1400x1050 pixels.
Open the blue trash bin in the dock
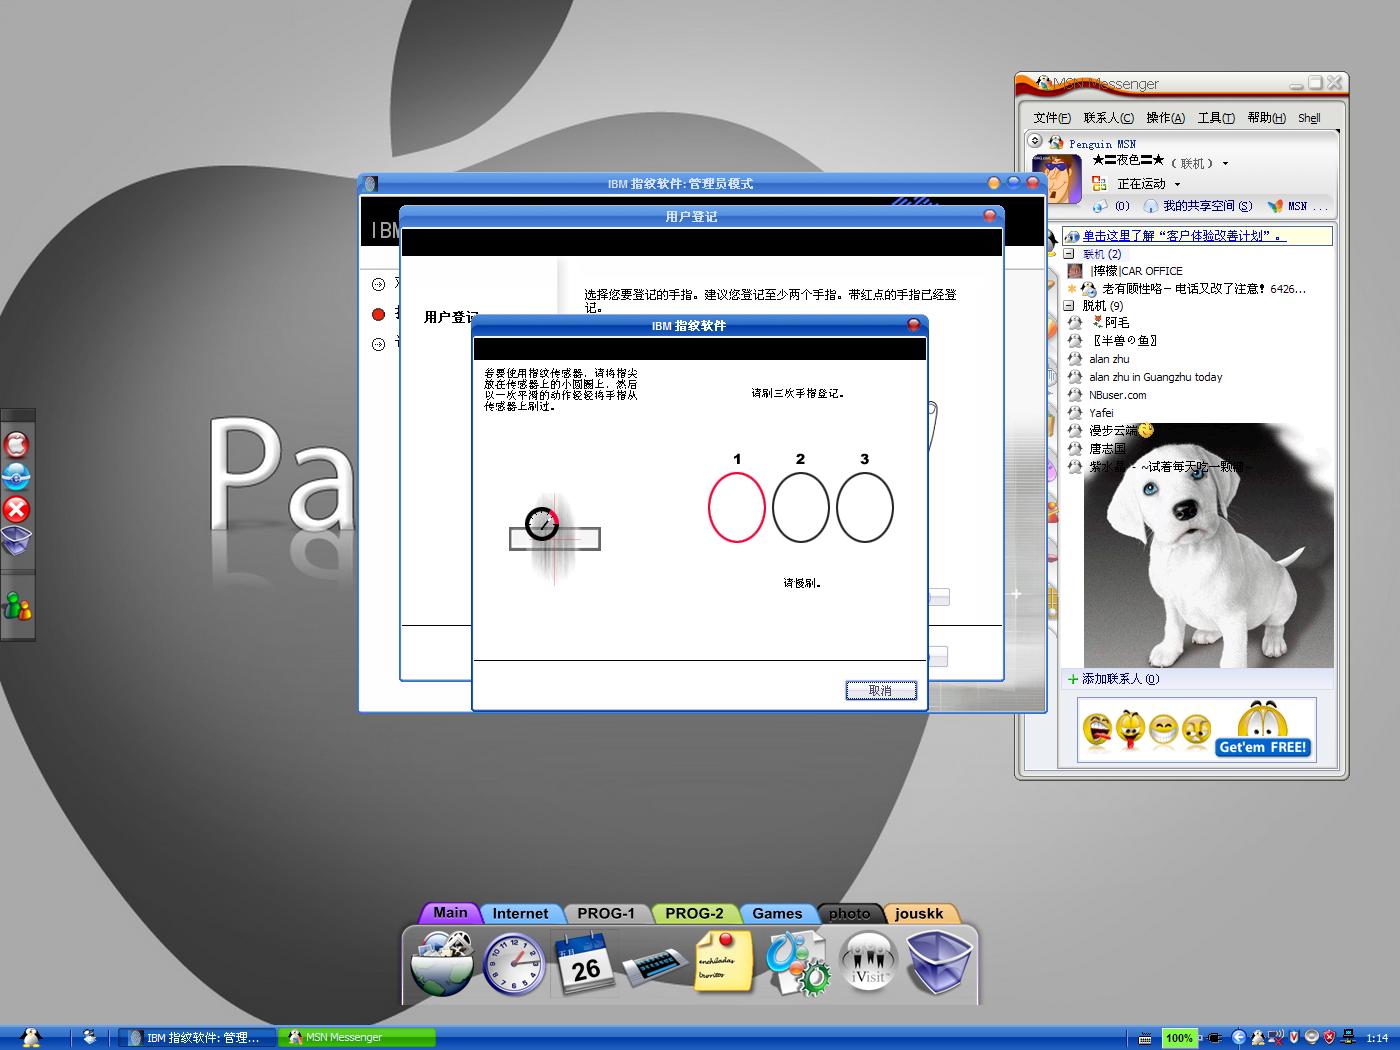[x=938, y=962]
